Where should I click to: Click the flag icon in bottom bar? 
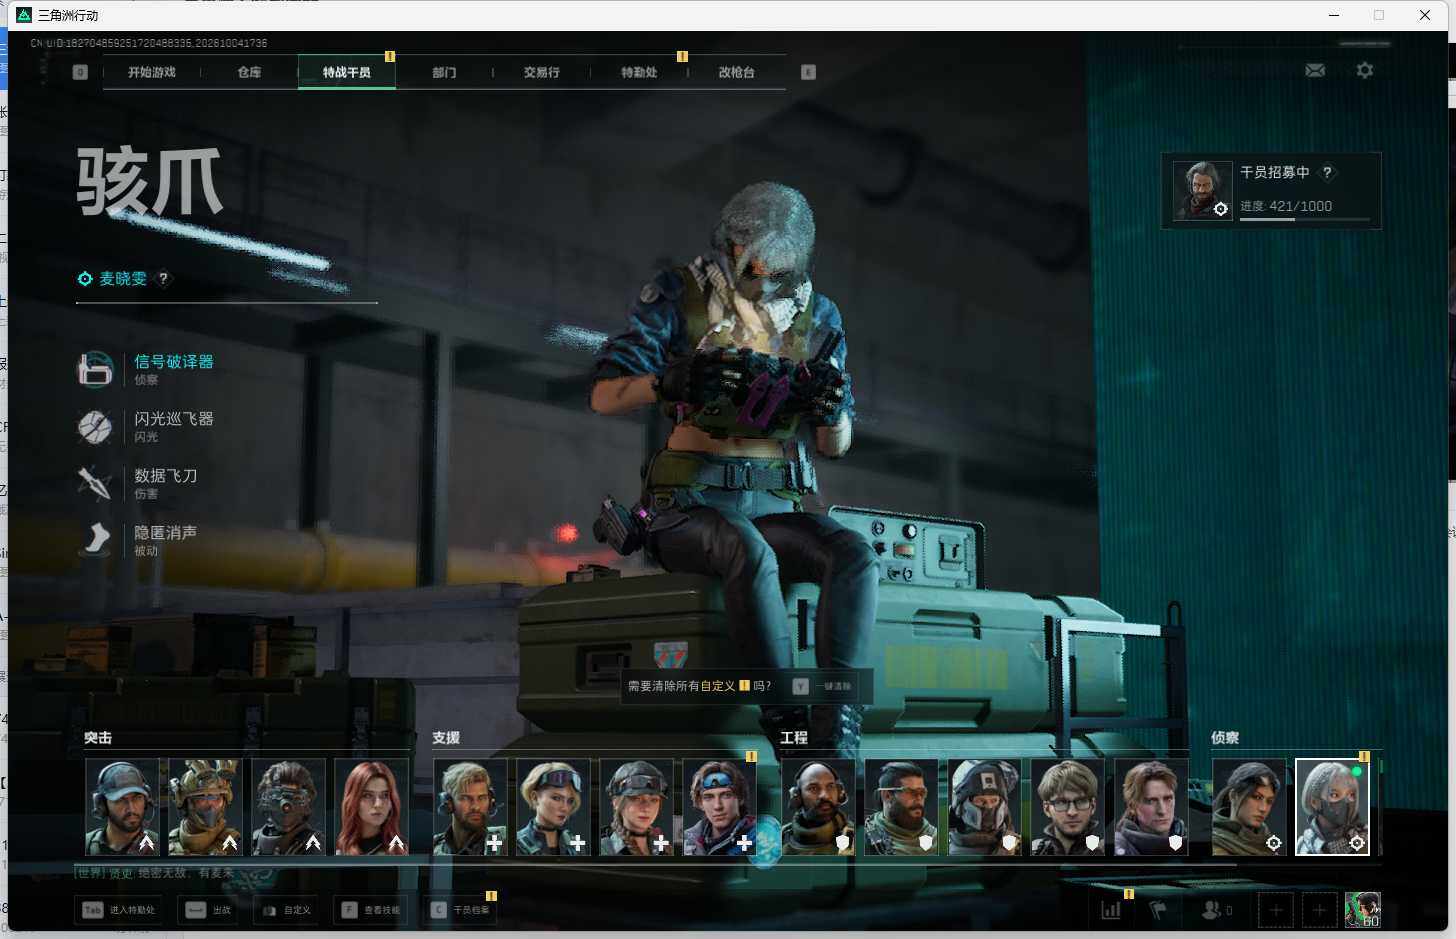pyautogui.click(x=1158, y=910)
